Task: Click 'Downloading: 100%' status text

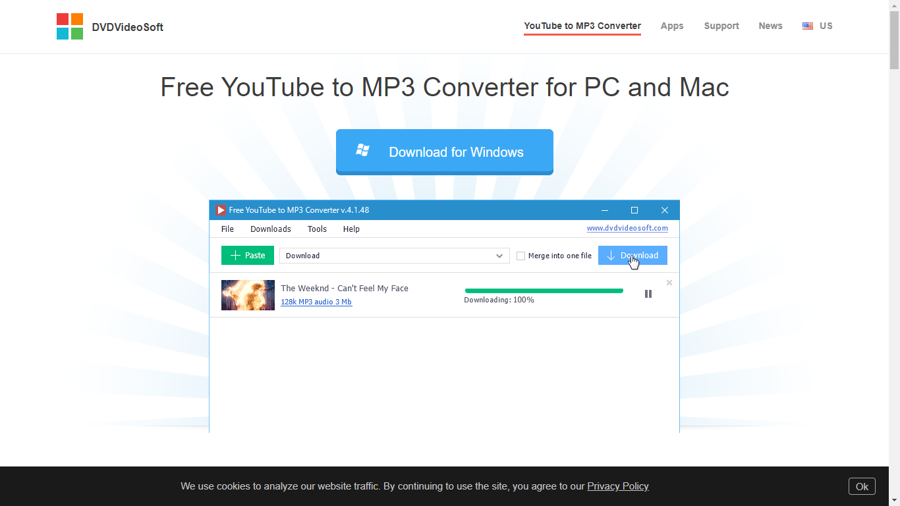Action: 499,300
